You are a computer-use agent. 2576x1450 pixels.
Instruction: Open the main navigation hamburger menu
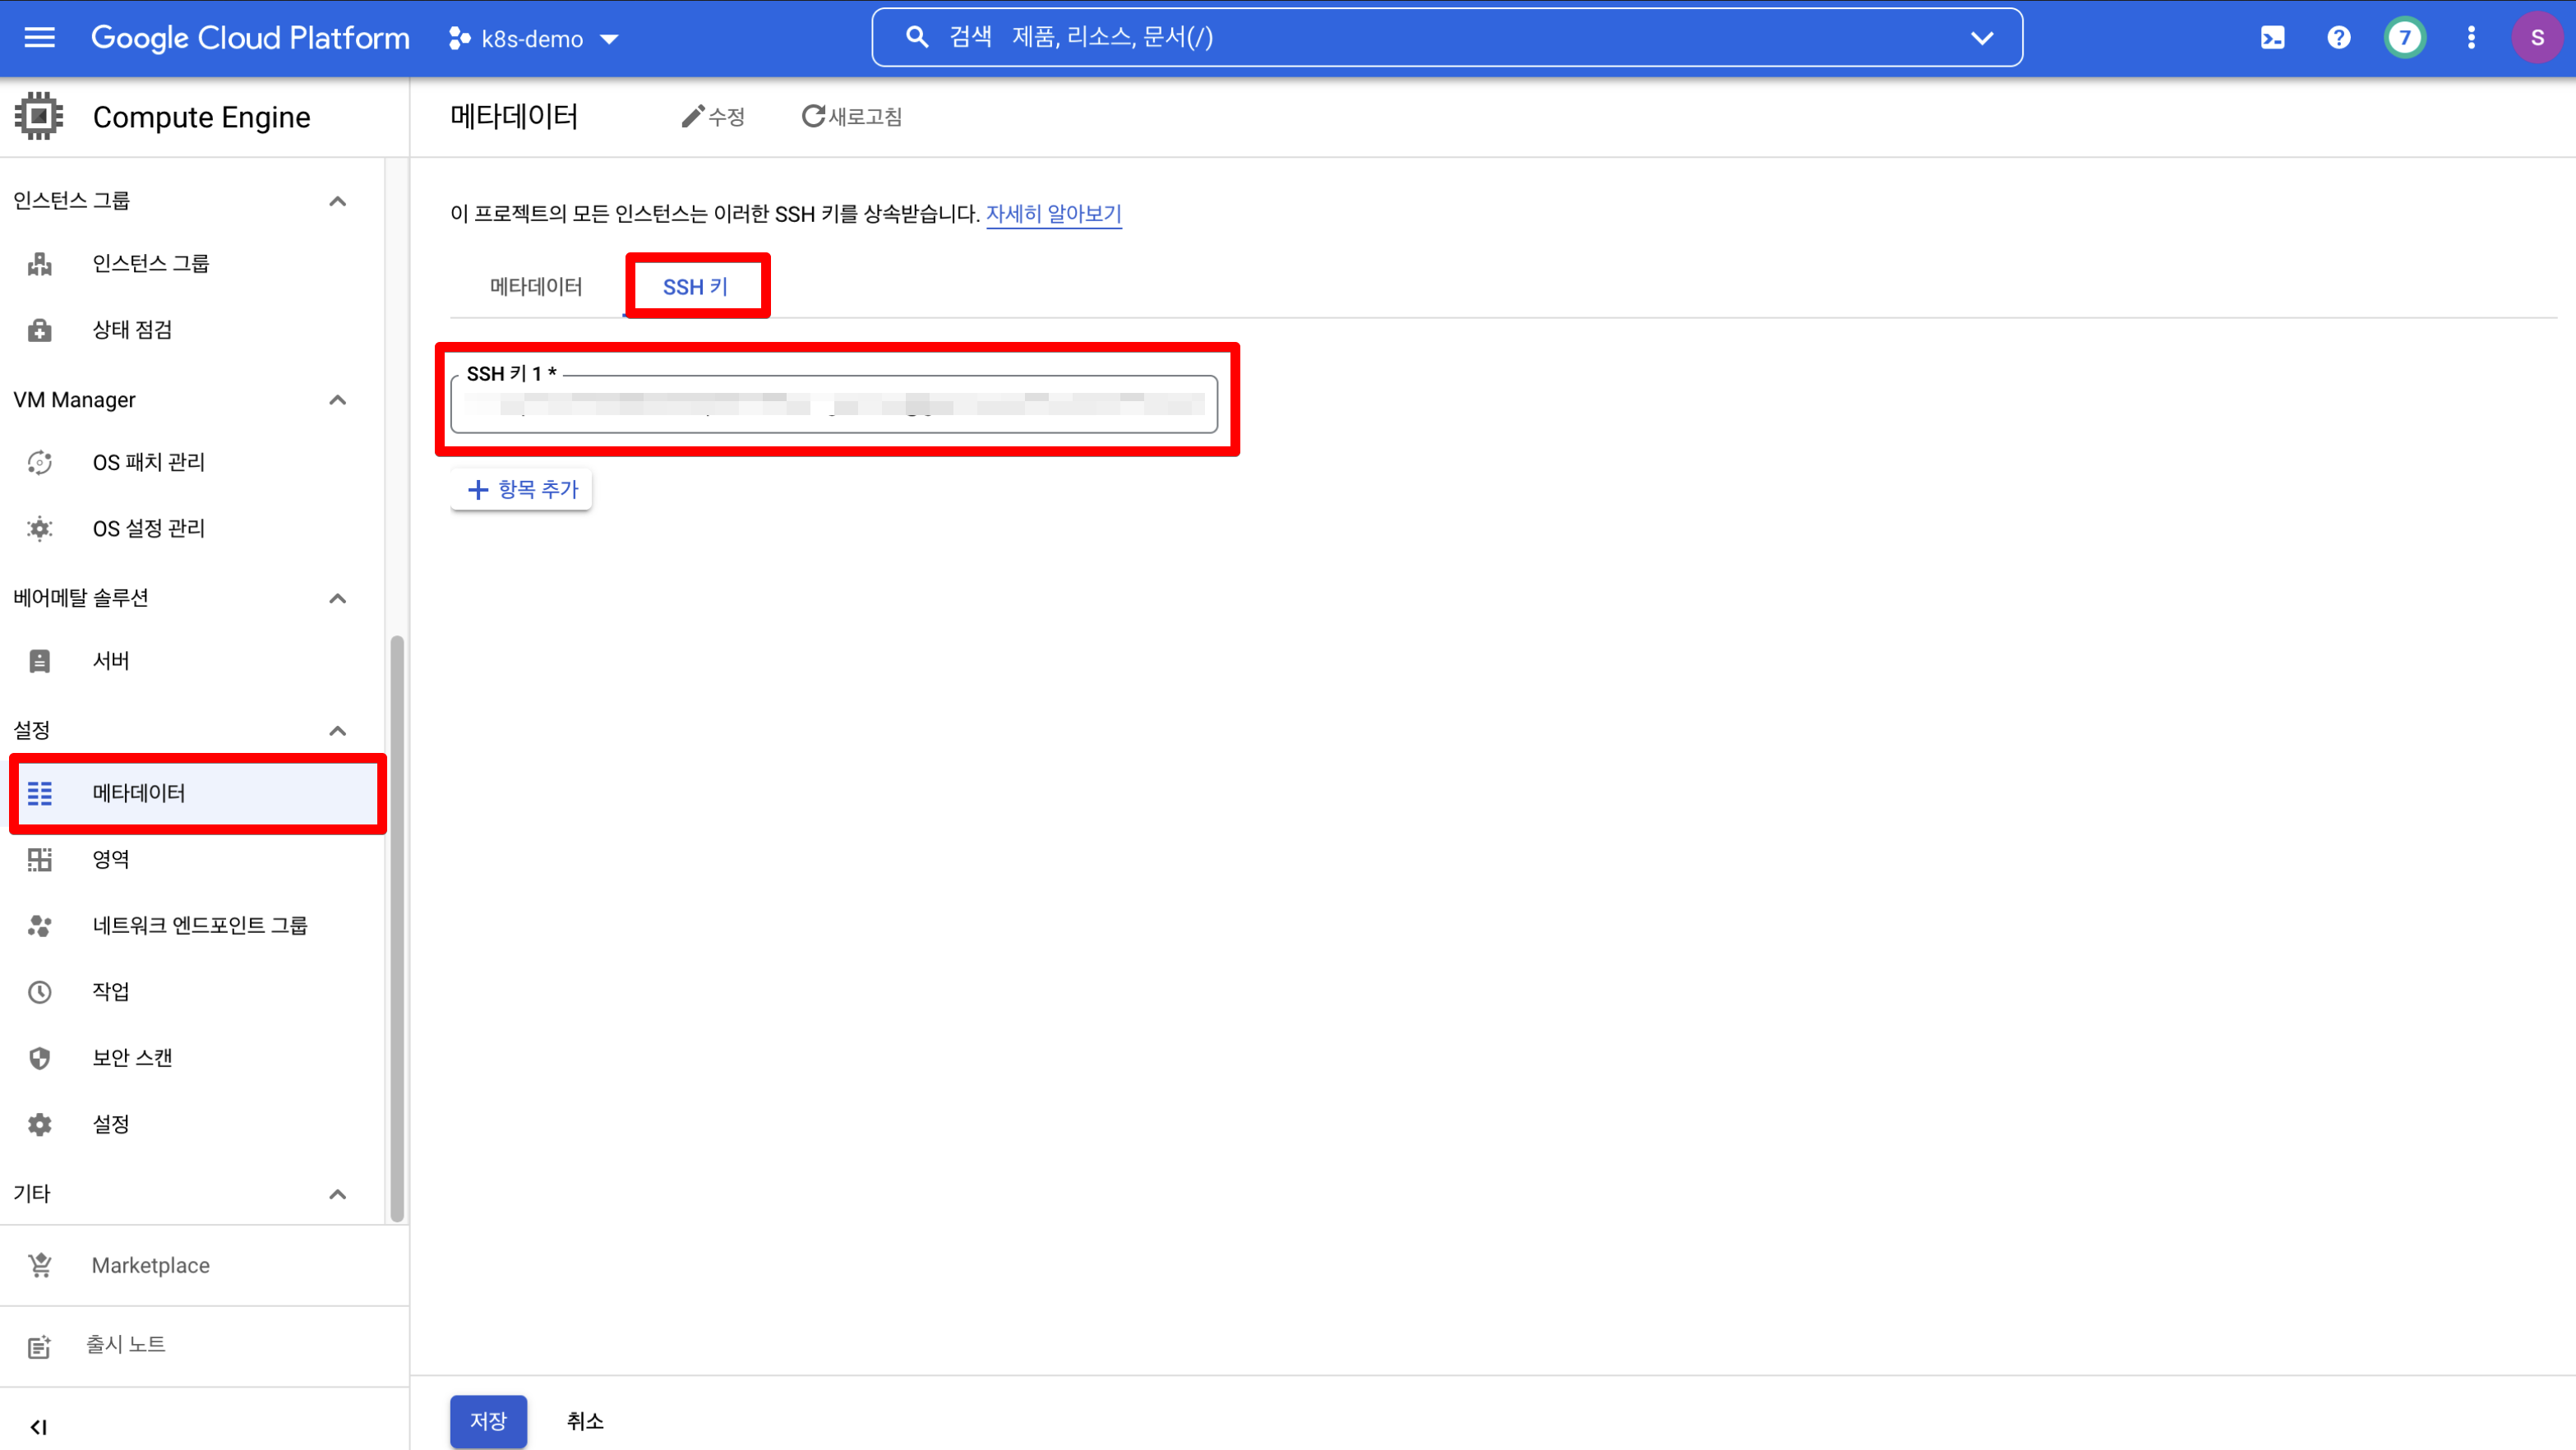click(x=39, y=38)
